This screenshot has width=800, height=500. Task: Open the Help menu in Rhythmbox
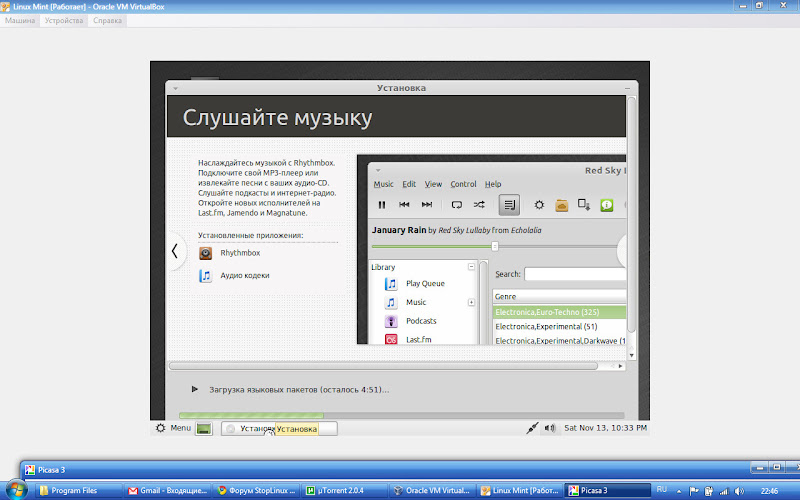click(x=493, y=184)
